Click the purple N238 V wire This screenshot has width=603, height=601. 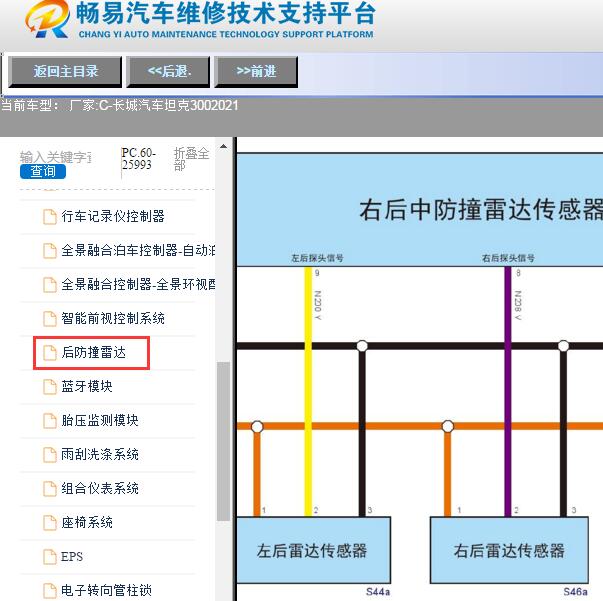(x=508, y=391)
